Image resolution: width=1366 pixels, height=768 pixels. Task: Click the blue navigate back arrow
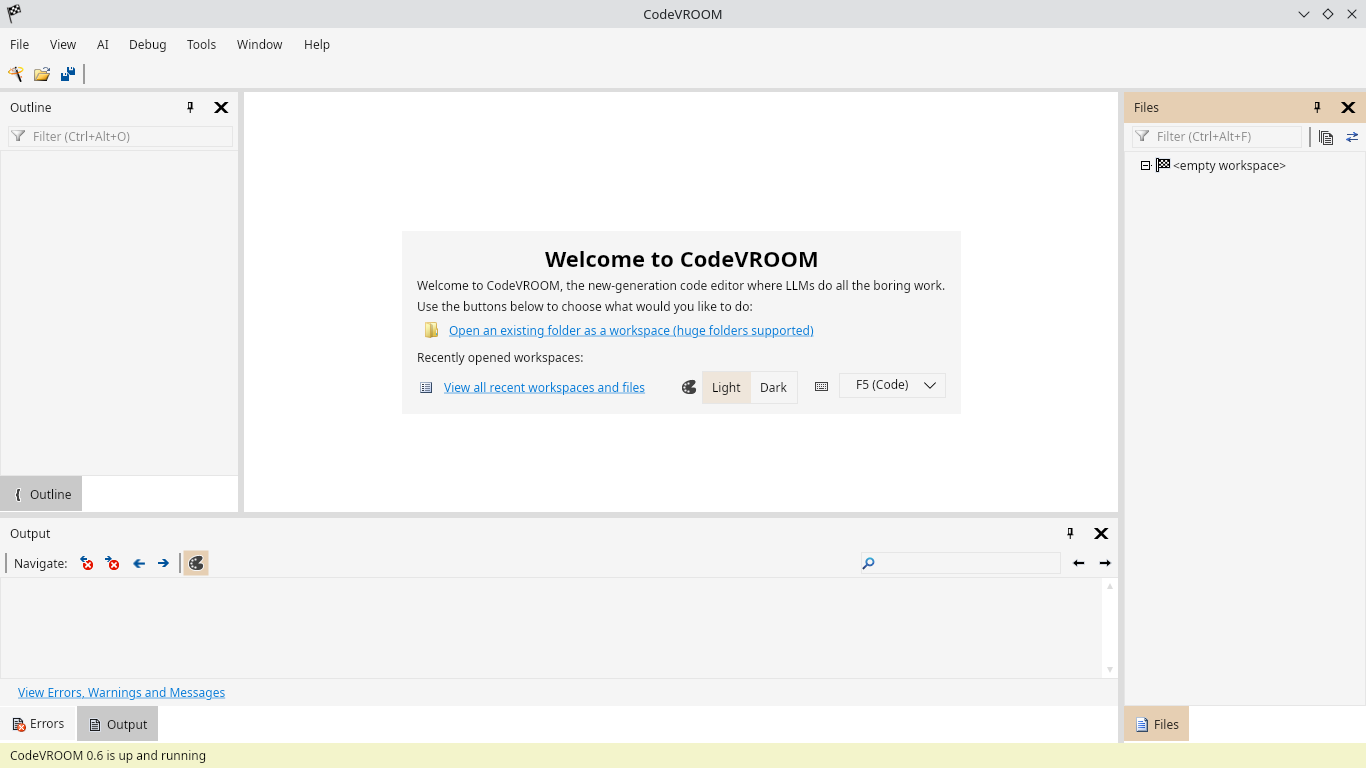click(x=139, y=563)
